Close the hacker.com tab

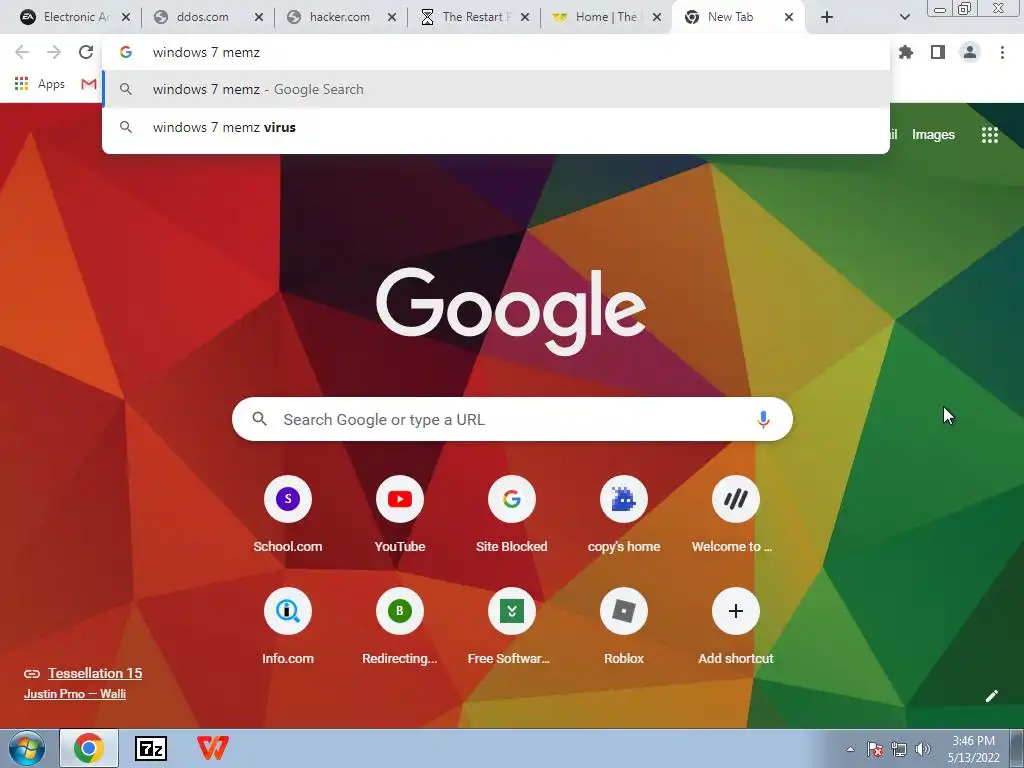click(392, 17)
